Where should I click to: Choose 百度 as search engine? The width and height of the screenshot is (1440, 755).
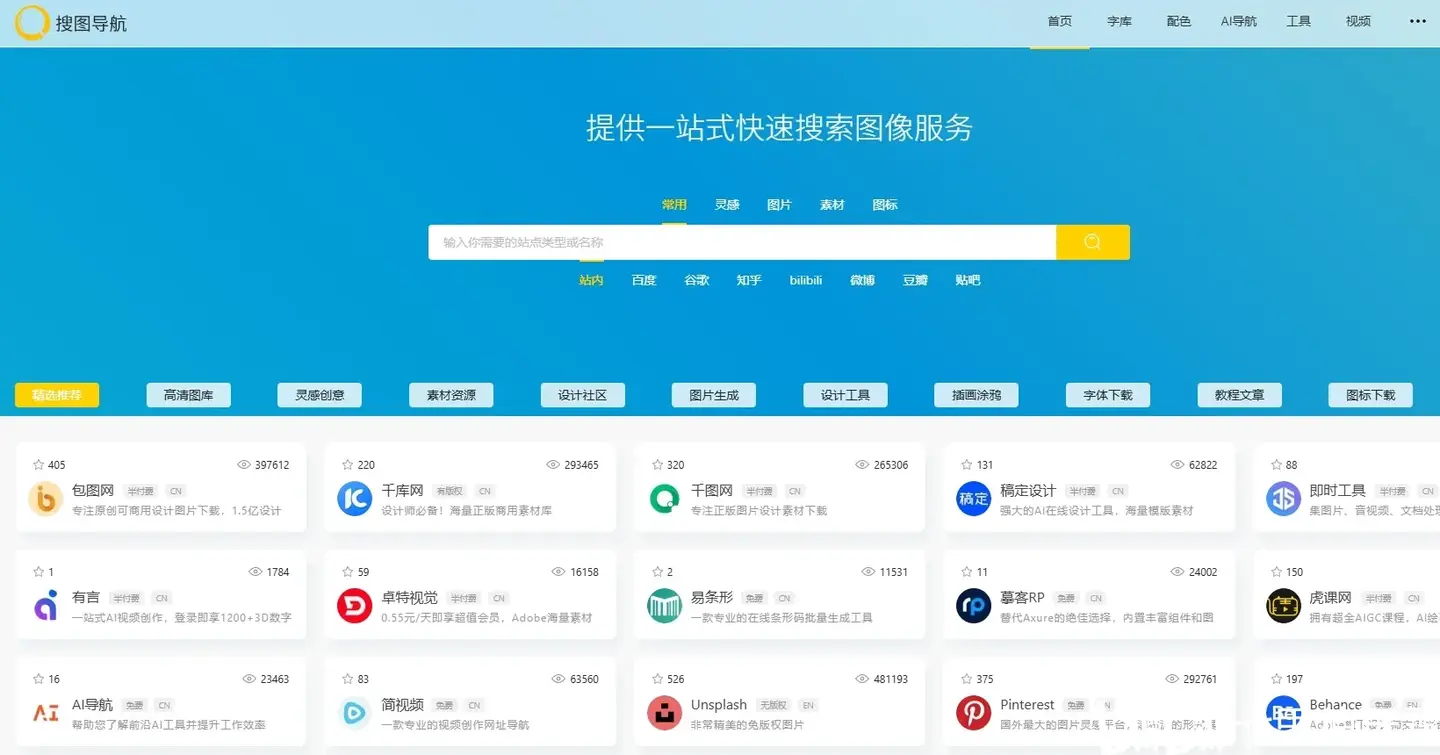coord(644,280)
